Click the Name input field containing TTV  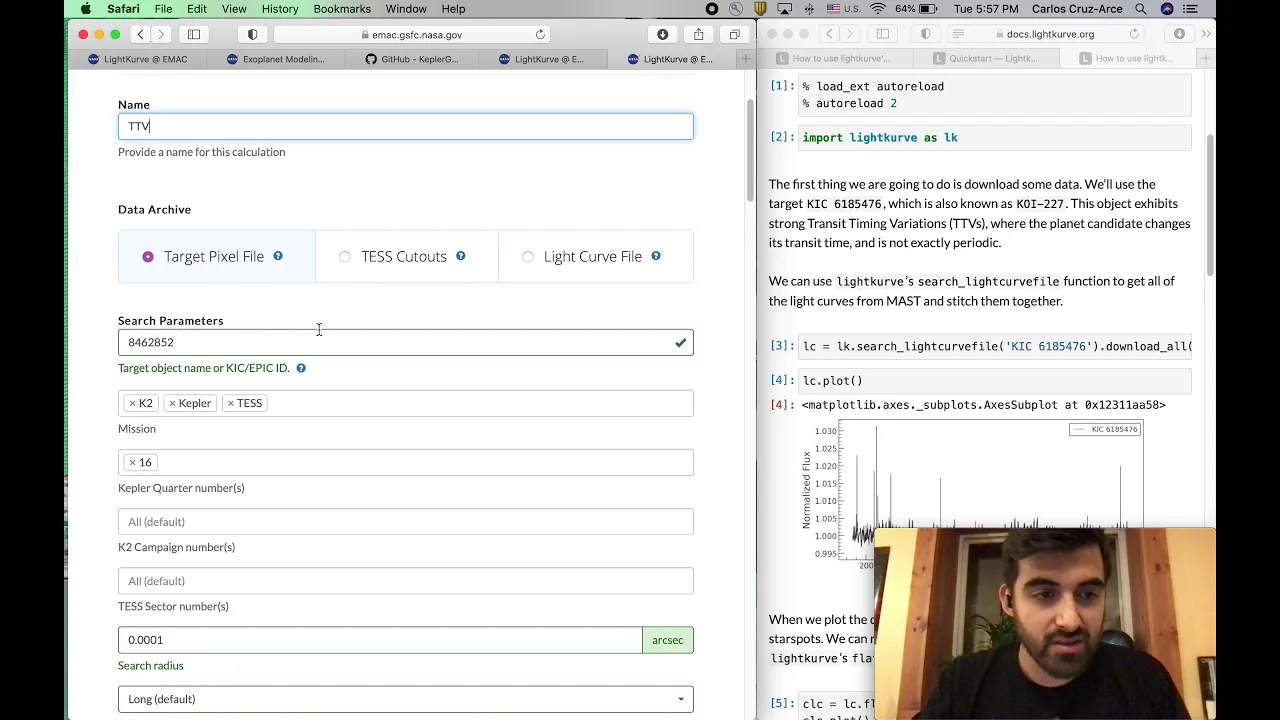(405, 126)
